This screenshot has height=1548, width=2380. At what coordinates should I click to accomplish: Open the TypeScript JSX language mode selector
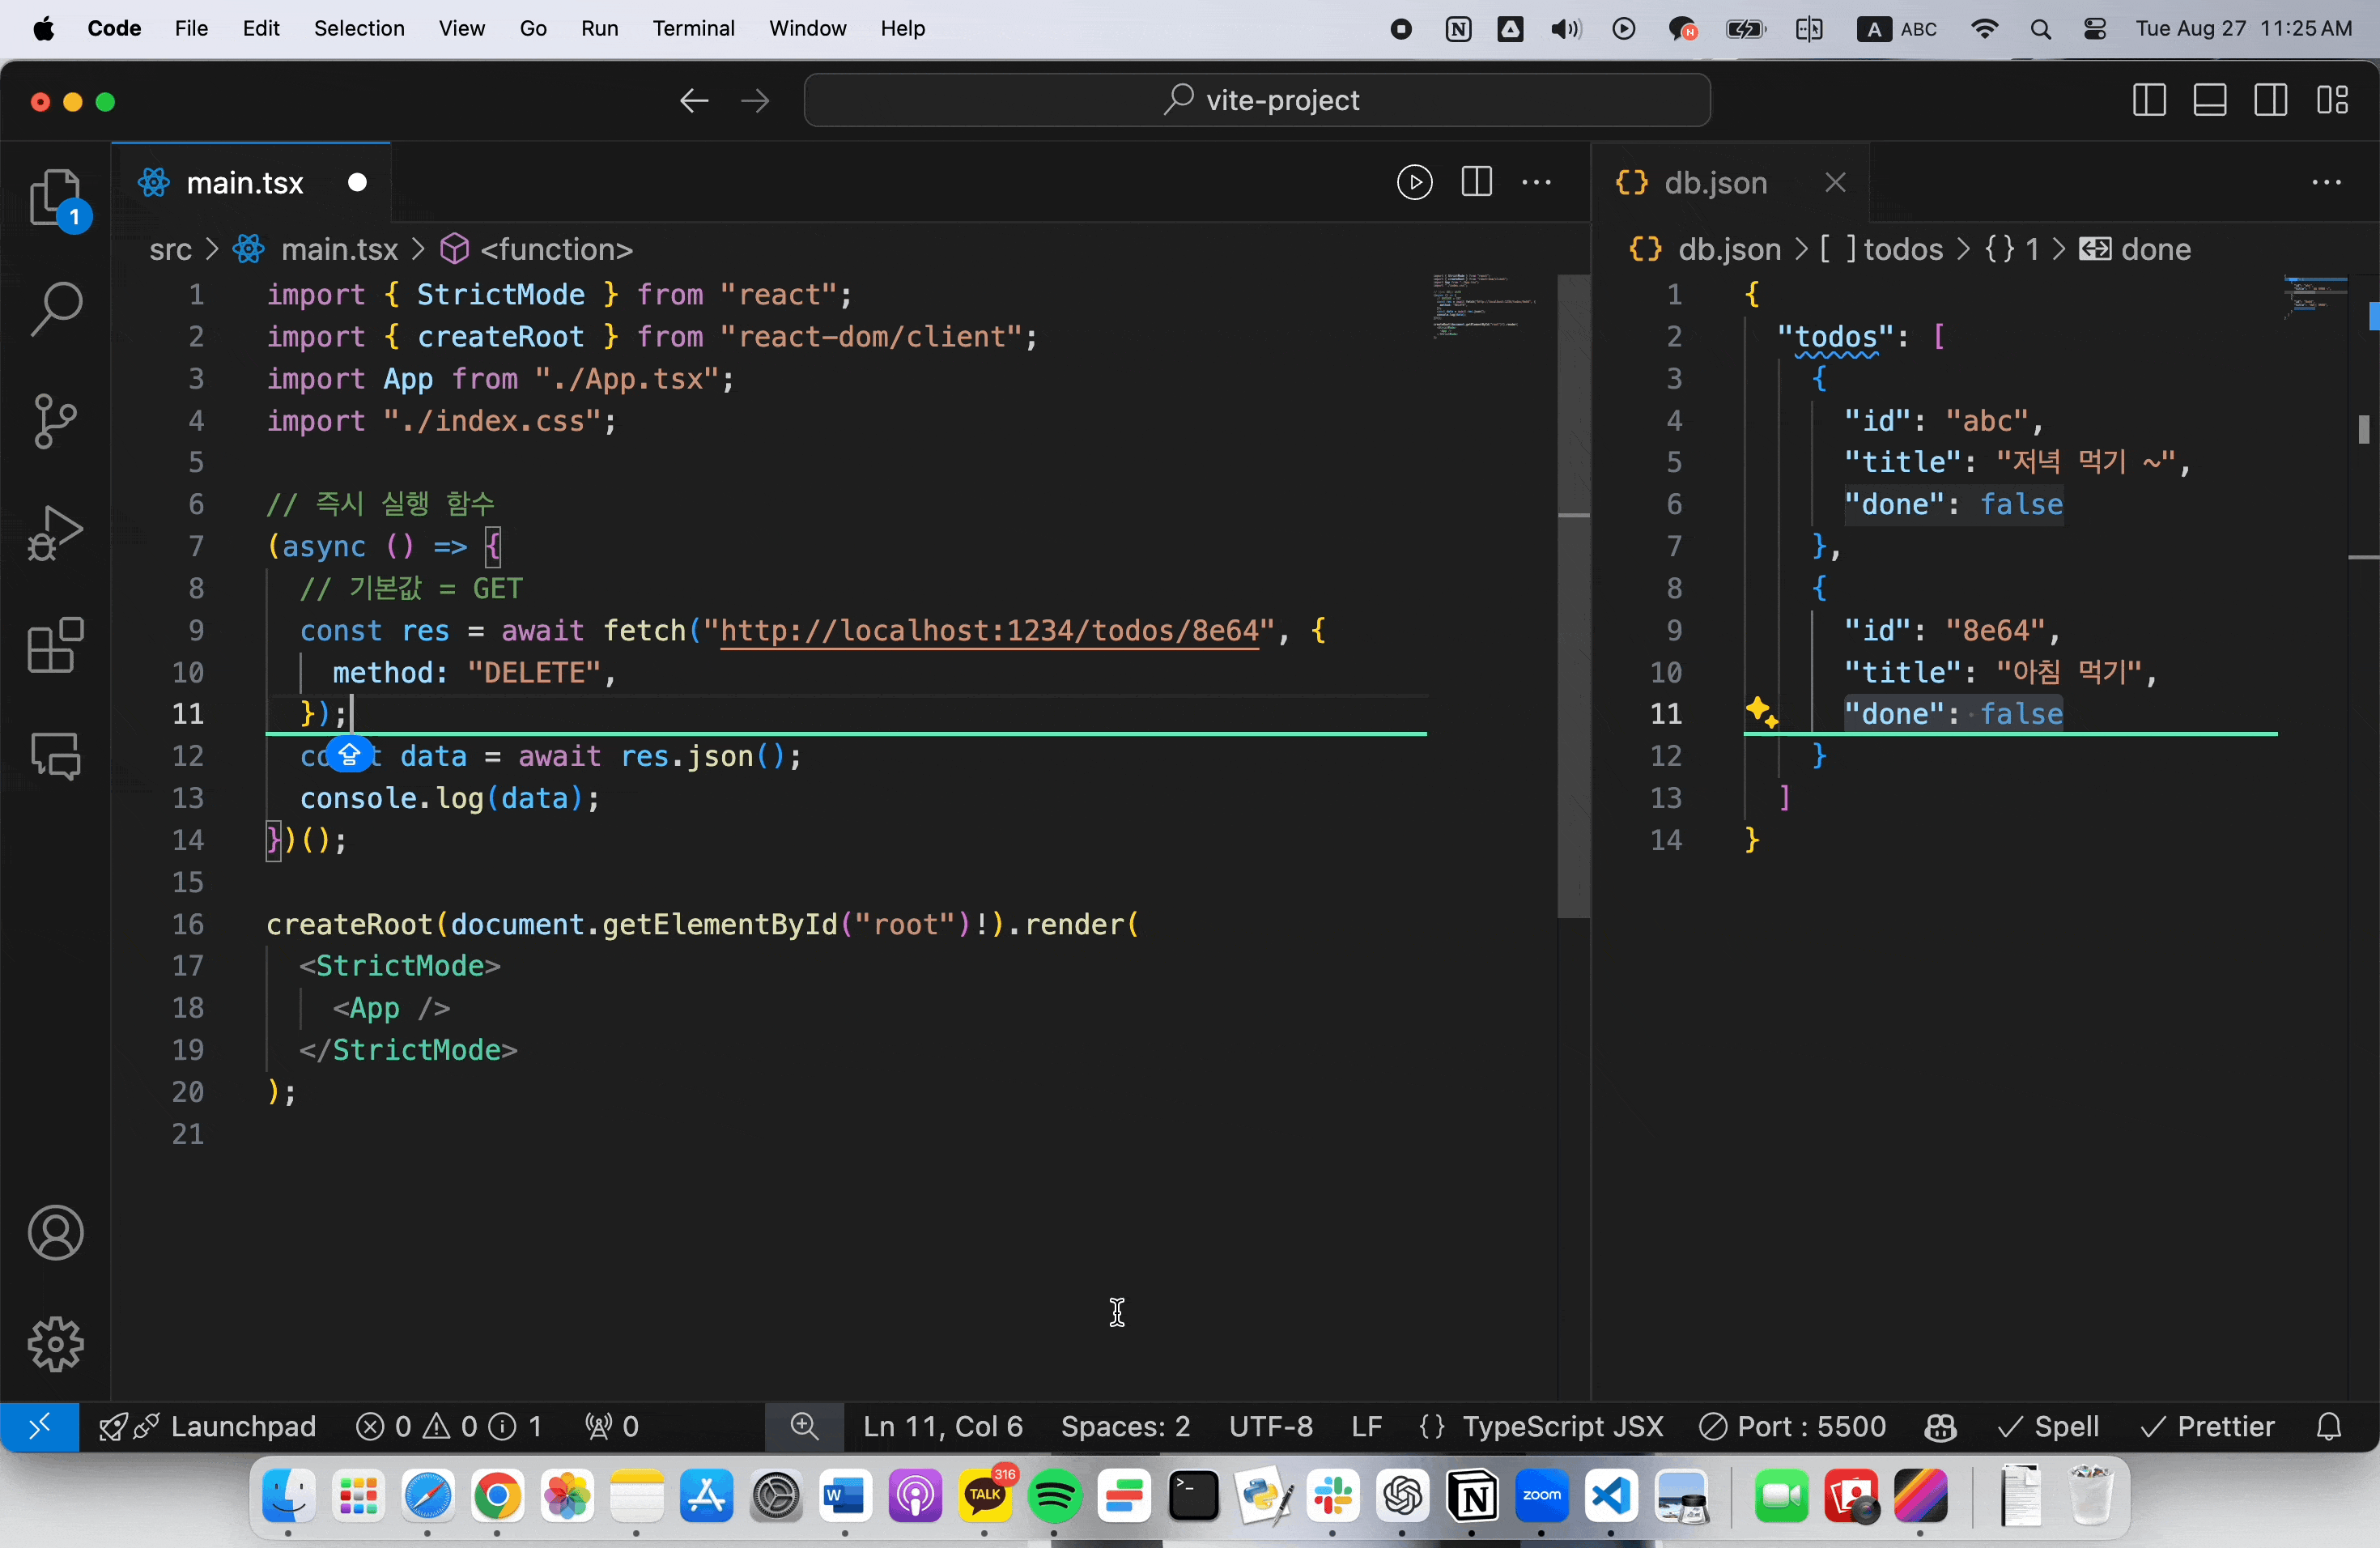click(x=1562, y=1427)
